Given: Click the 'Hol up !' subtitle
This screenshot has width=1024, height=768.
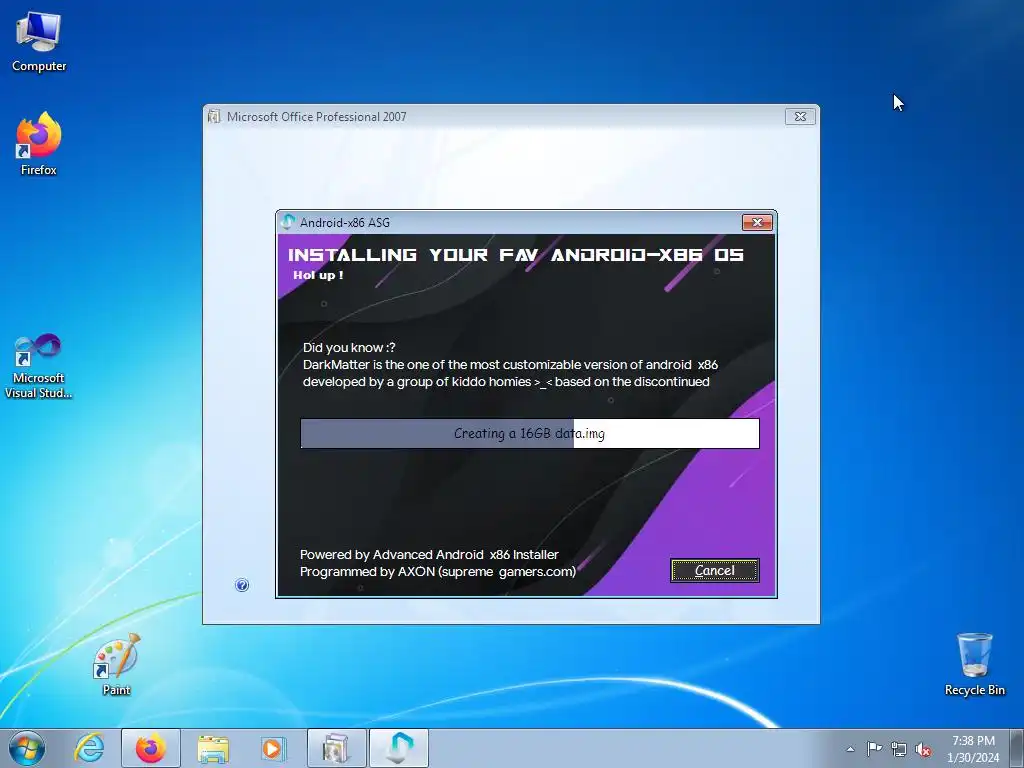Looking at the screenshot, I should [x=318, y=275].
